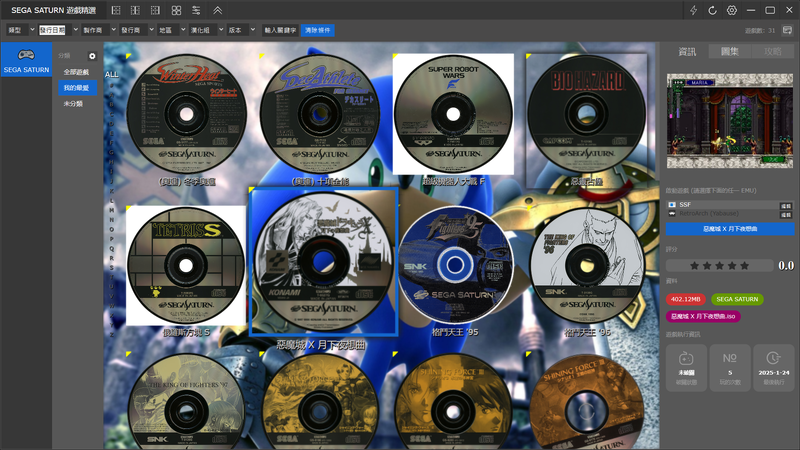The width and height of the screenshot is (800, 450).
Task: Click the 未破關 completion status card
Action: 686,368
